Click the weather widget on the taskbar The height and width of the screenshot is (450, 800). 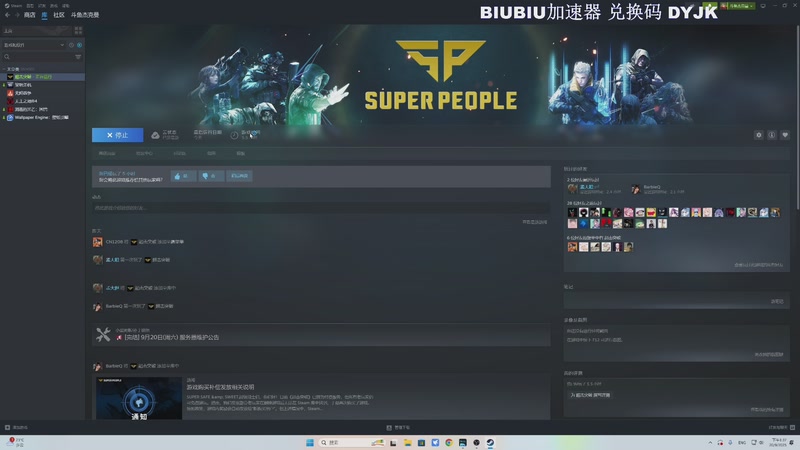coord(15,442)
